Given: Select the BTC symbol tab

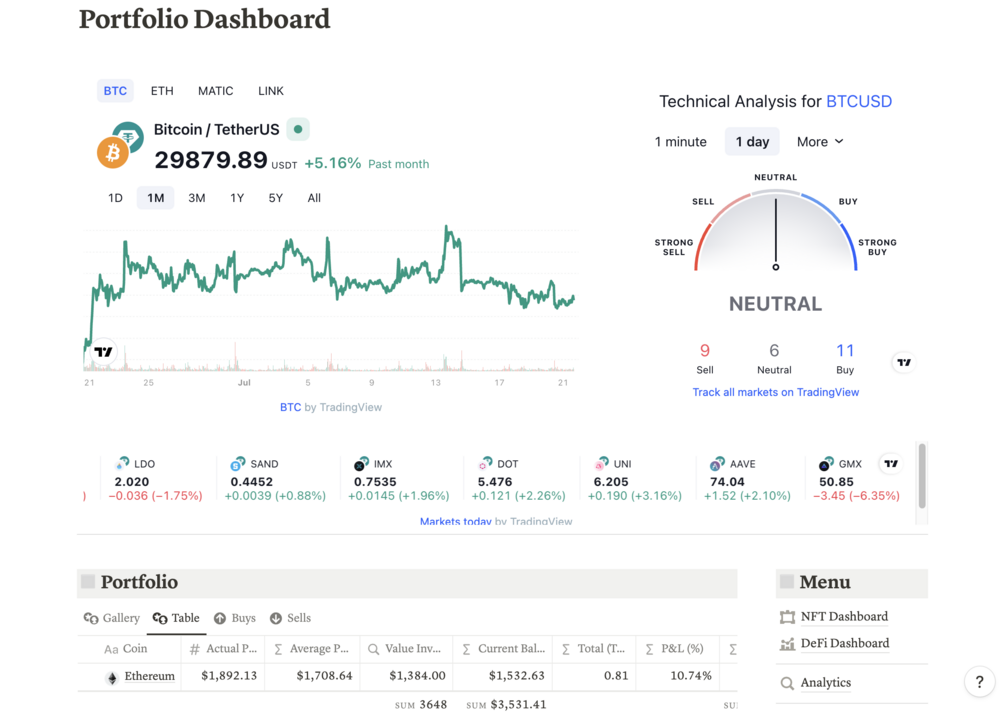Looking at the screenshot, I should point(115,91).
